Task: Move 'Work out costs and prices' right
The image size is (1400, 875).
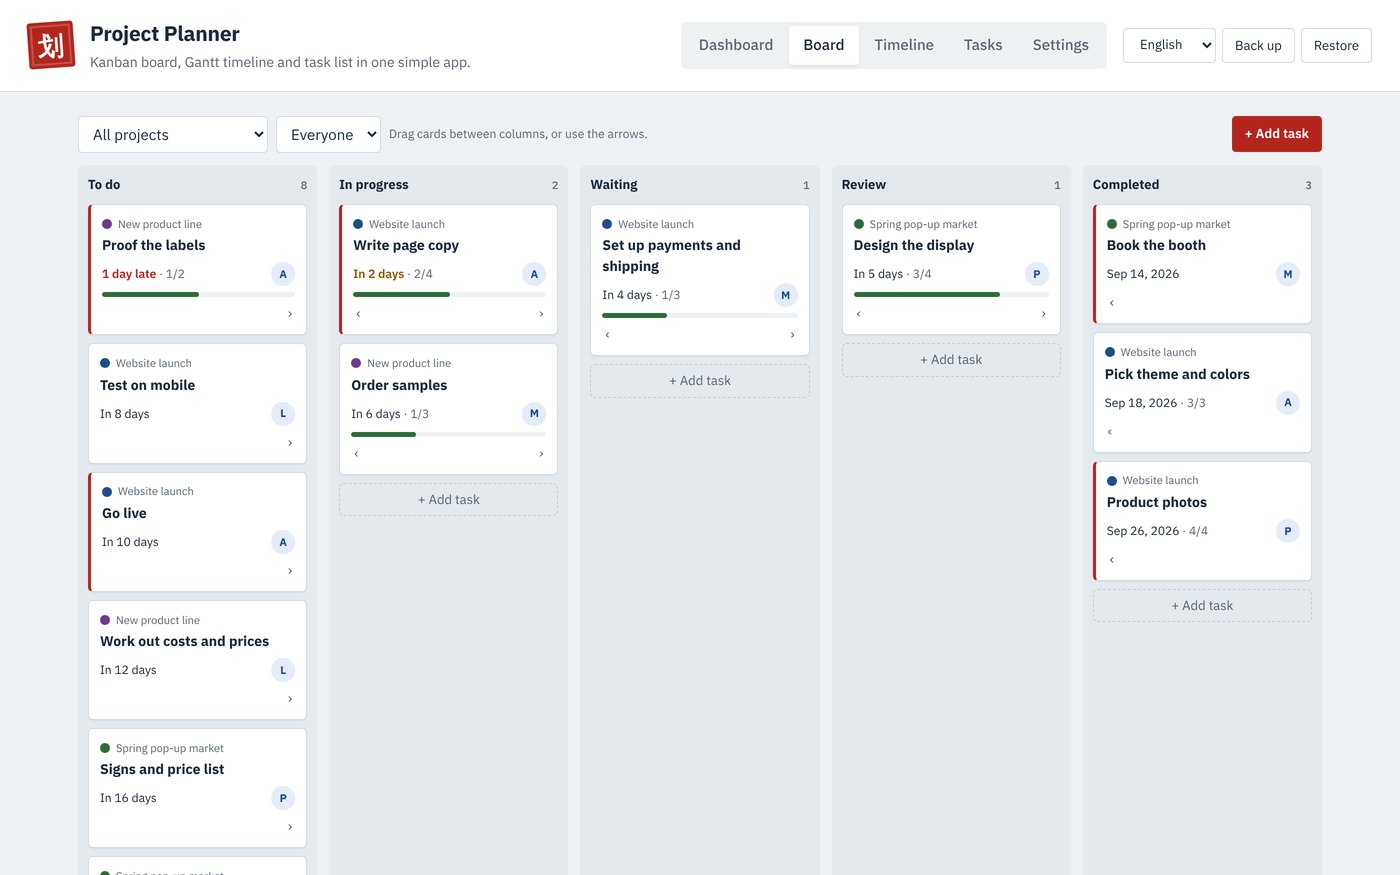Action: pyautogui.click(x=290, y=699)
